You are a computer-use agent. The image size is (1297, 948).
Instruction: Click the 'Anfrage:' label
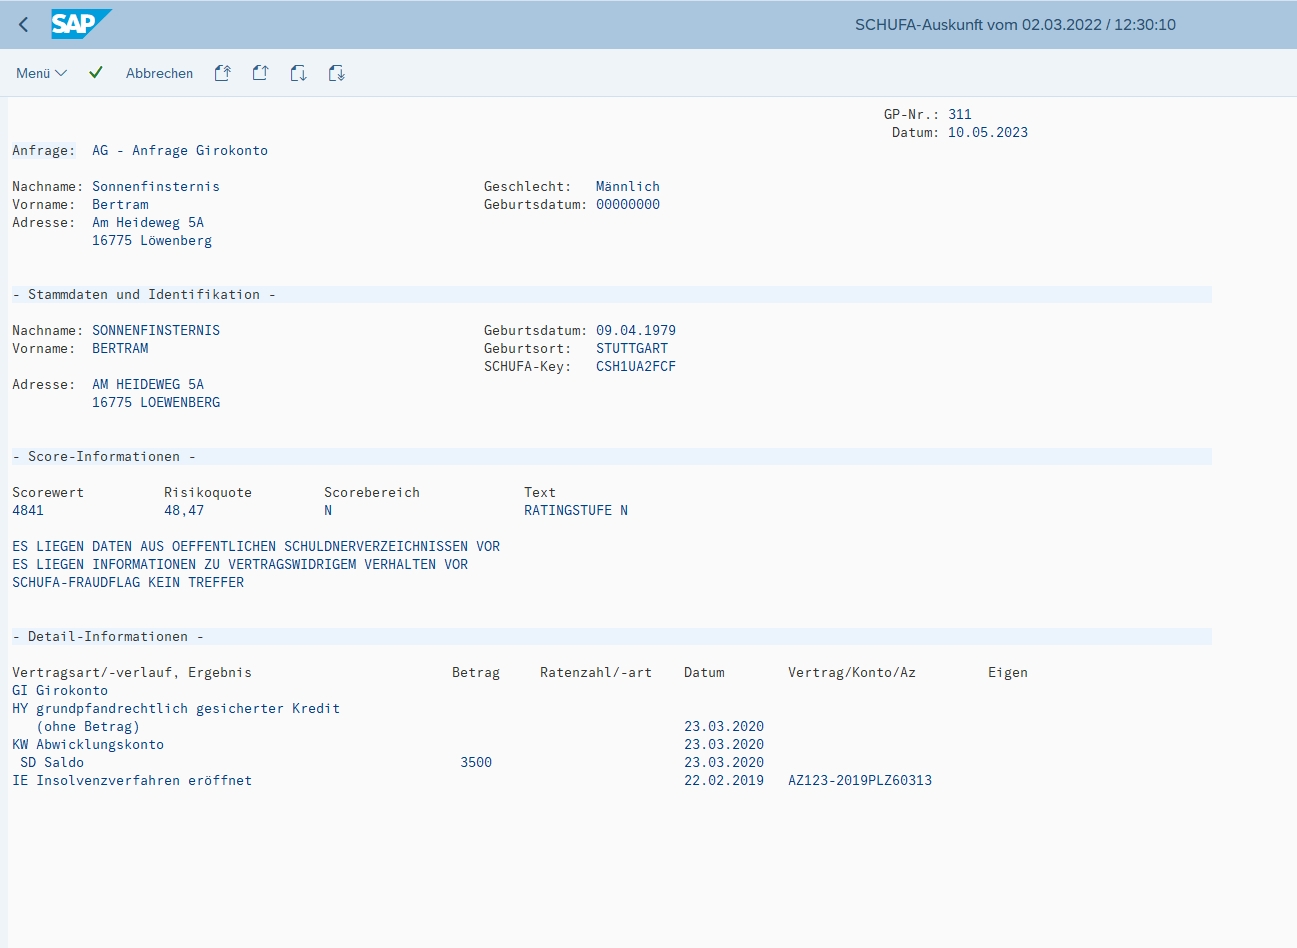(44, 150)
